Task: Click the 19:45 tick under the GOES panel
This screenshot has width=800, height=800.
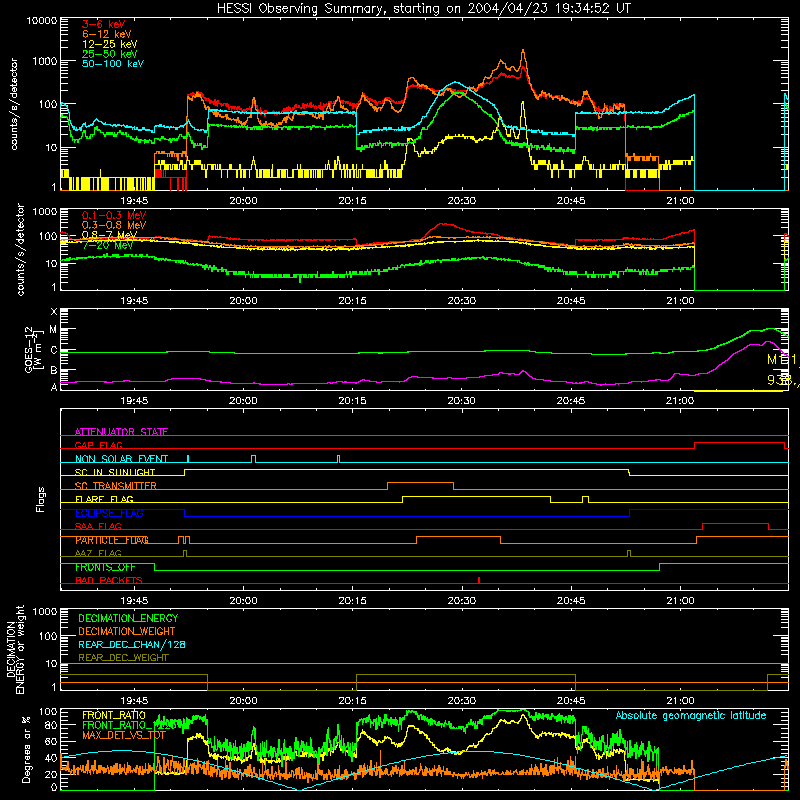Action: pos(134,401)
